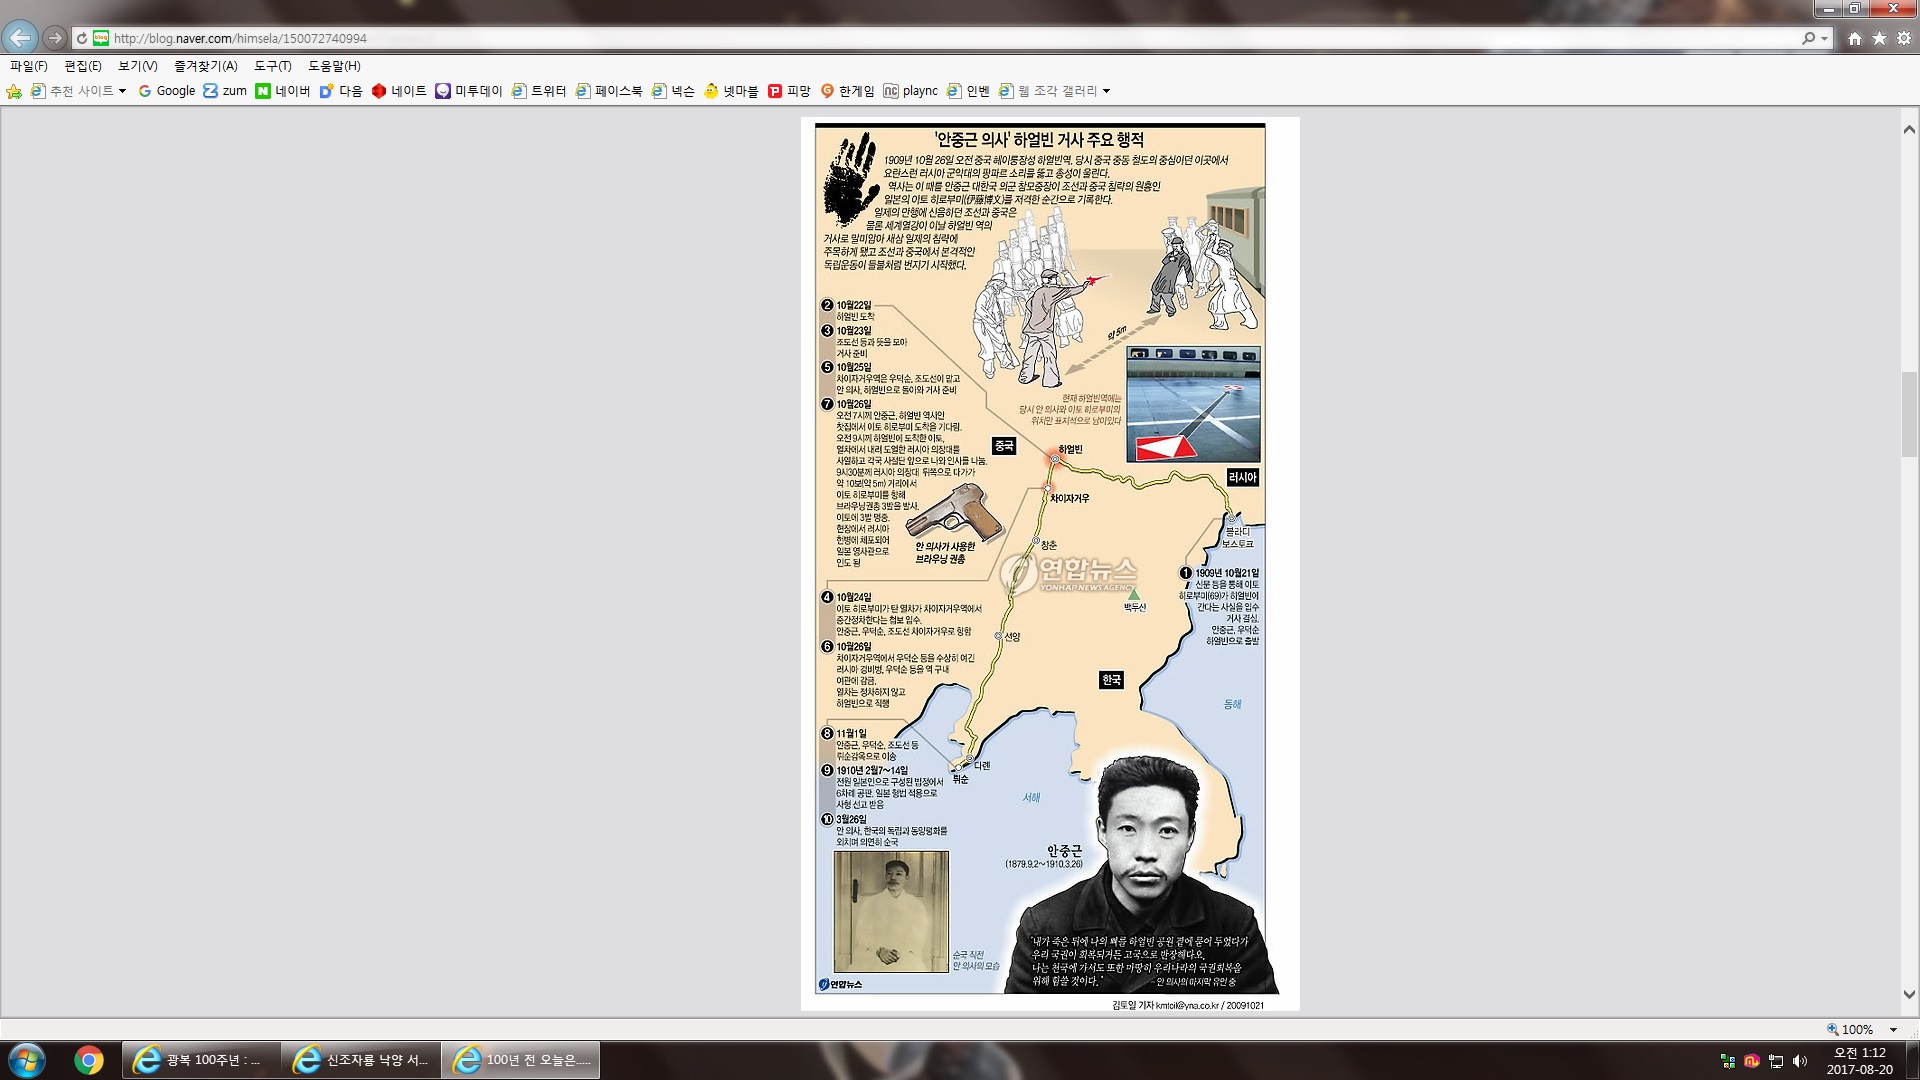The height and width of the screenshot is (1080, 1920).
Task: Open the zoom level dropdown arrow
Action: pos(1893,1029)
